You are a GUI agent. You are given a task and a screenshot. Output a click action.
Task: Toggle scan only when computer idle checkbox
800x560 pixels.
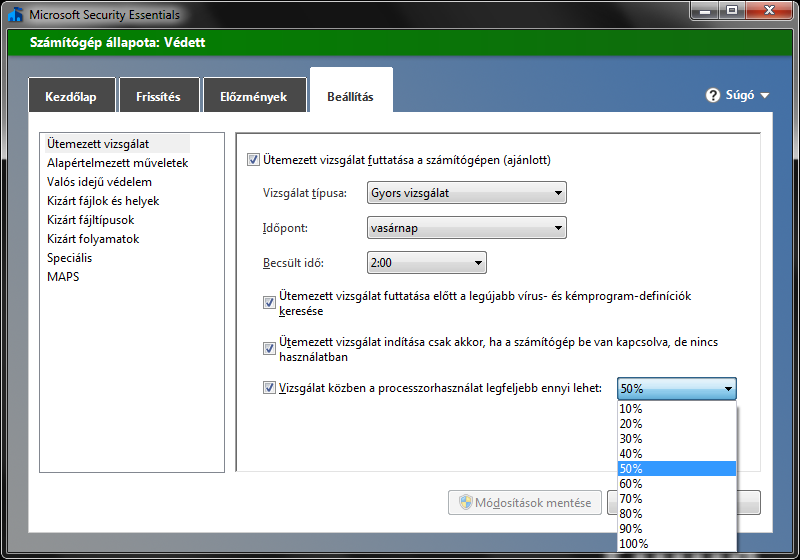[x=269, y=348]
